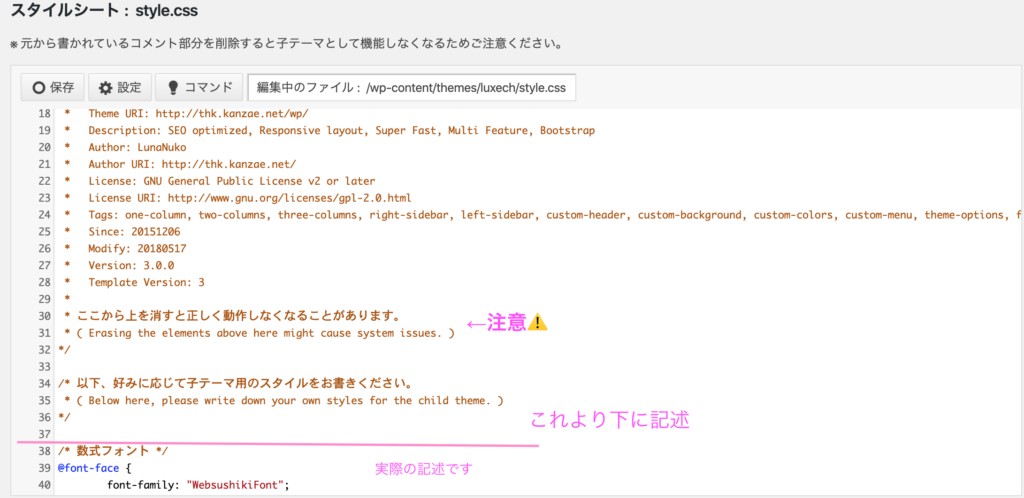
Task: Click line number 18 in gutter
Action: click(44, 114)
